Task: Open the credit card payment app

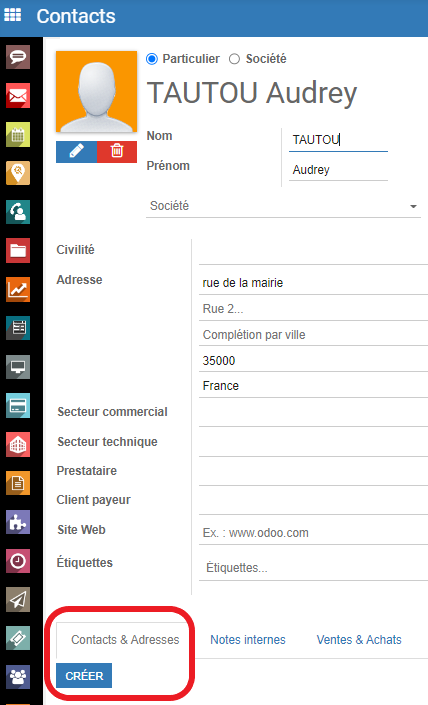Action: [x=18, y=406]
